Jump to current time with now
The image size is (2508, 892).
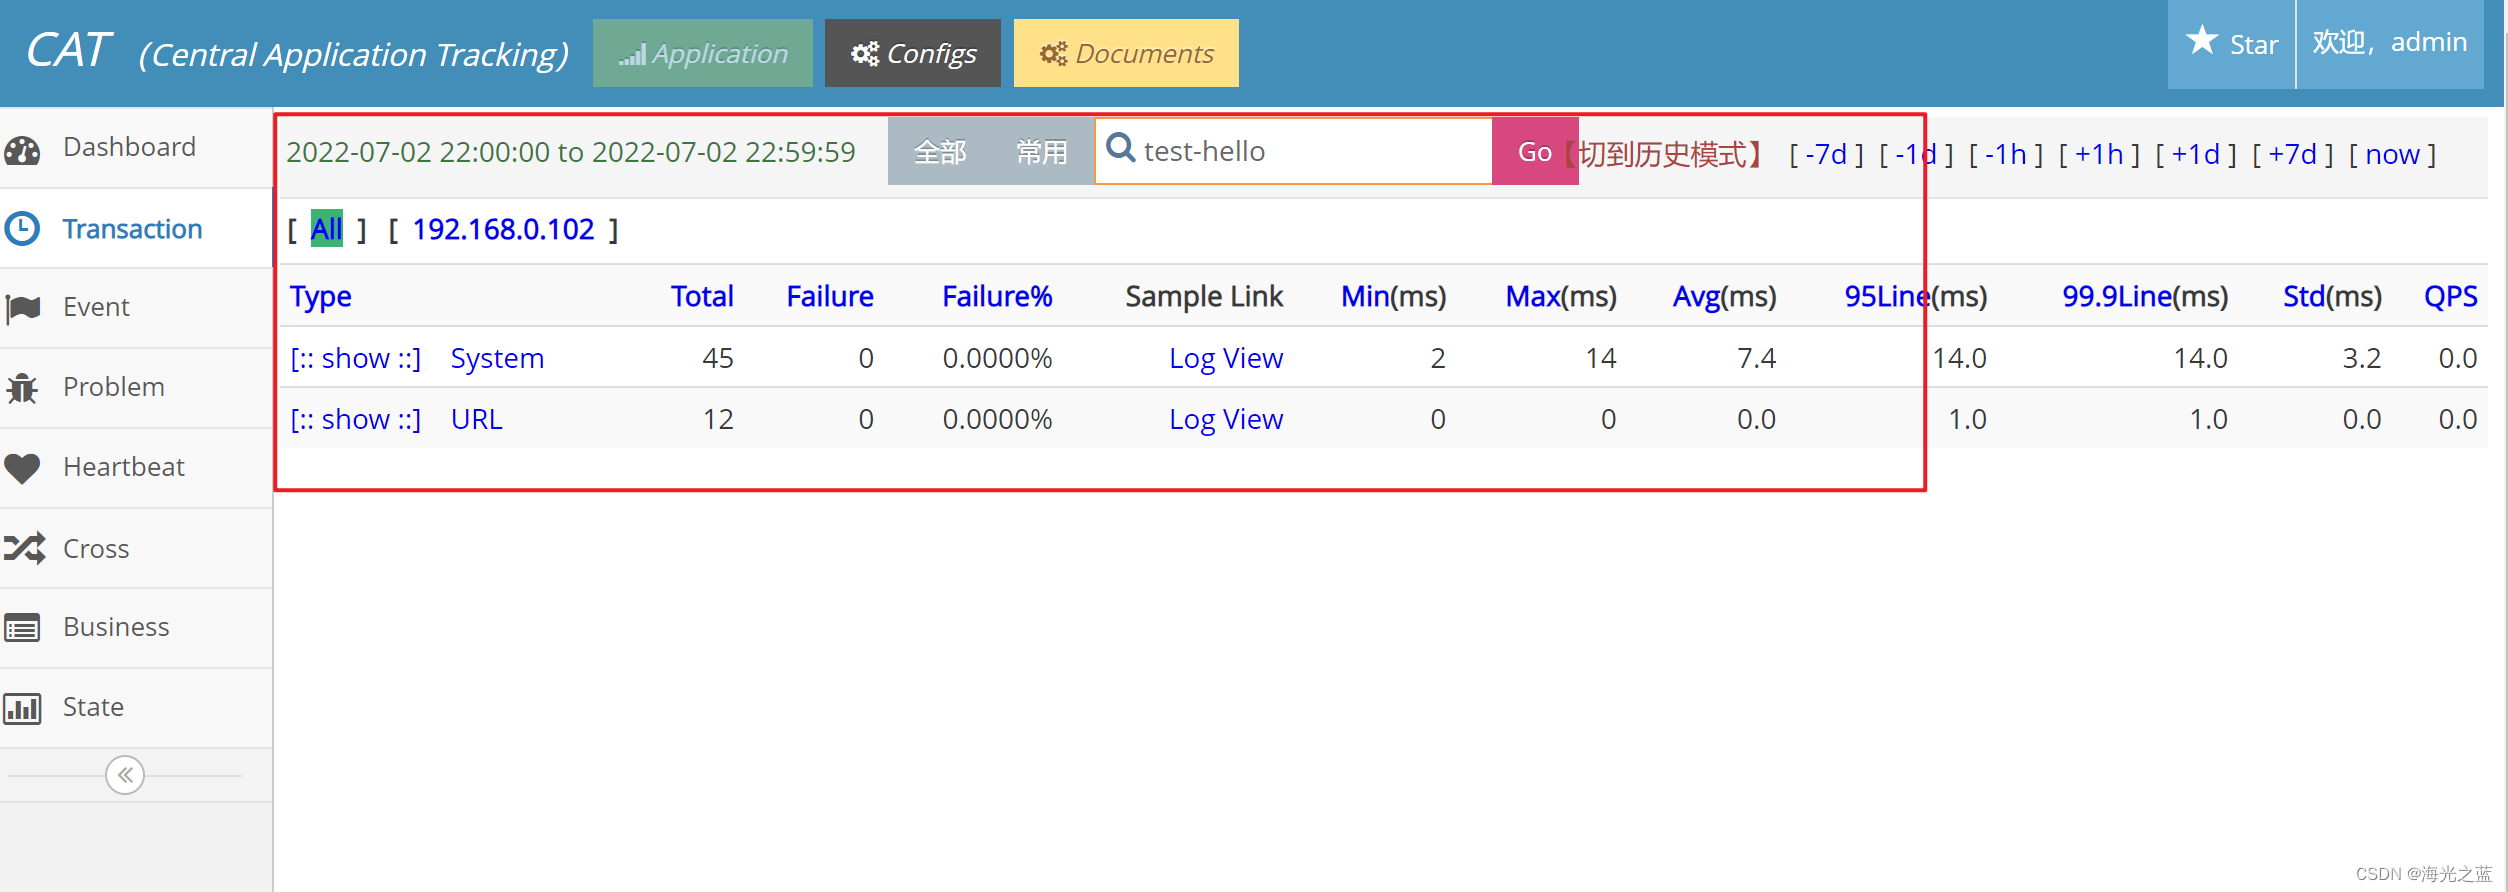pos(2392,154)
